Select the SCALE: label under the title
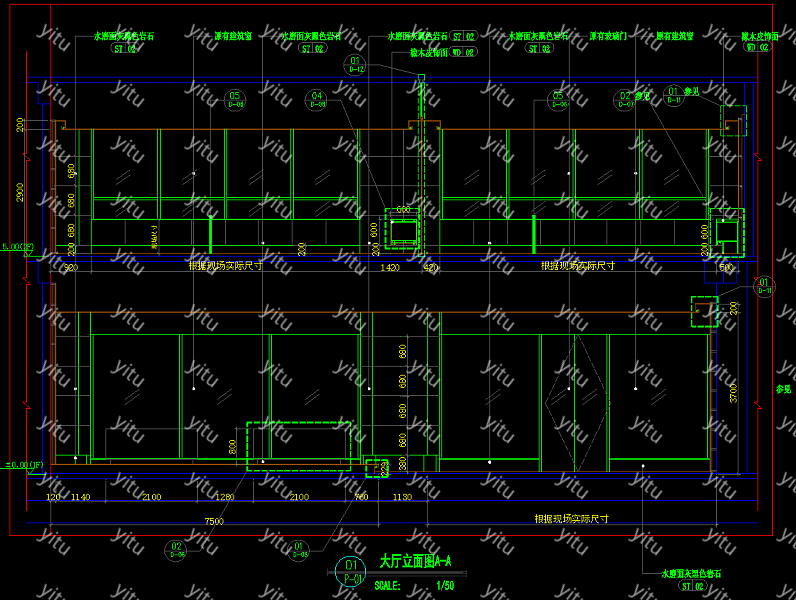 coord(388,586)
